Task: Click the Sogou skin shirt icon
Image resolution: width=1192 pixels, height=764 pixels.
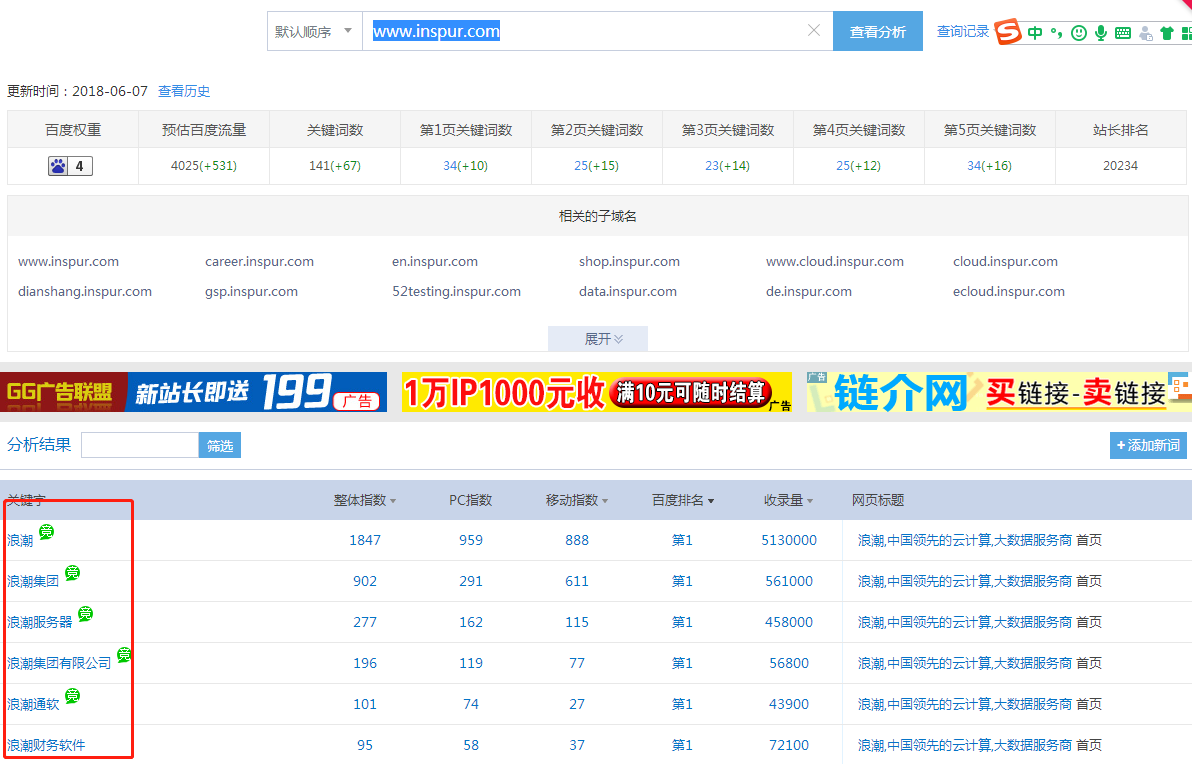Action: click(x=1167, y=33)
